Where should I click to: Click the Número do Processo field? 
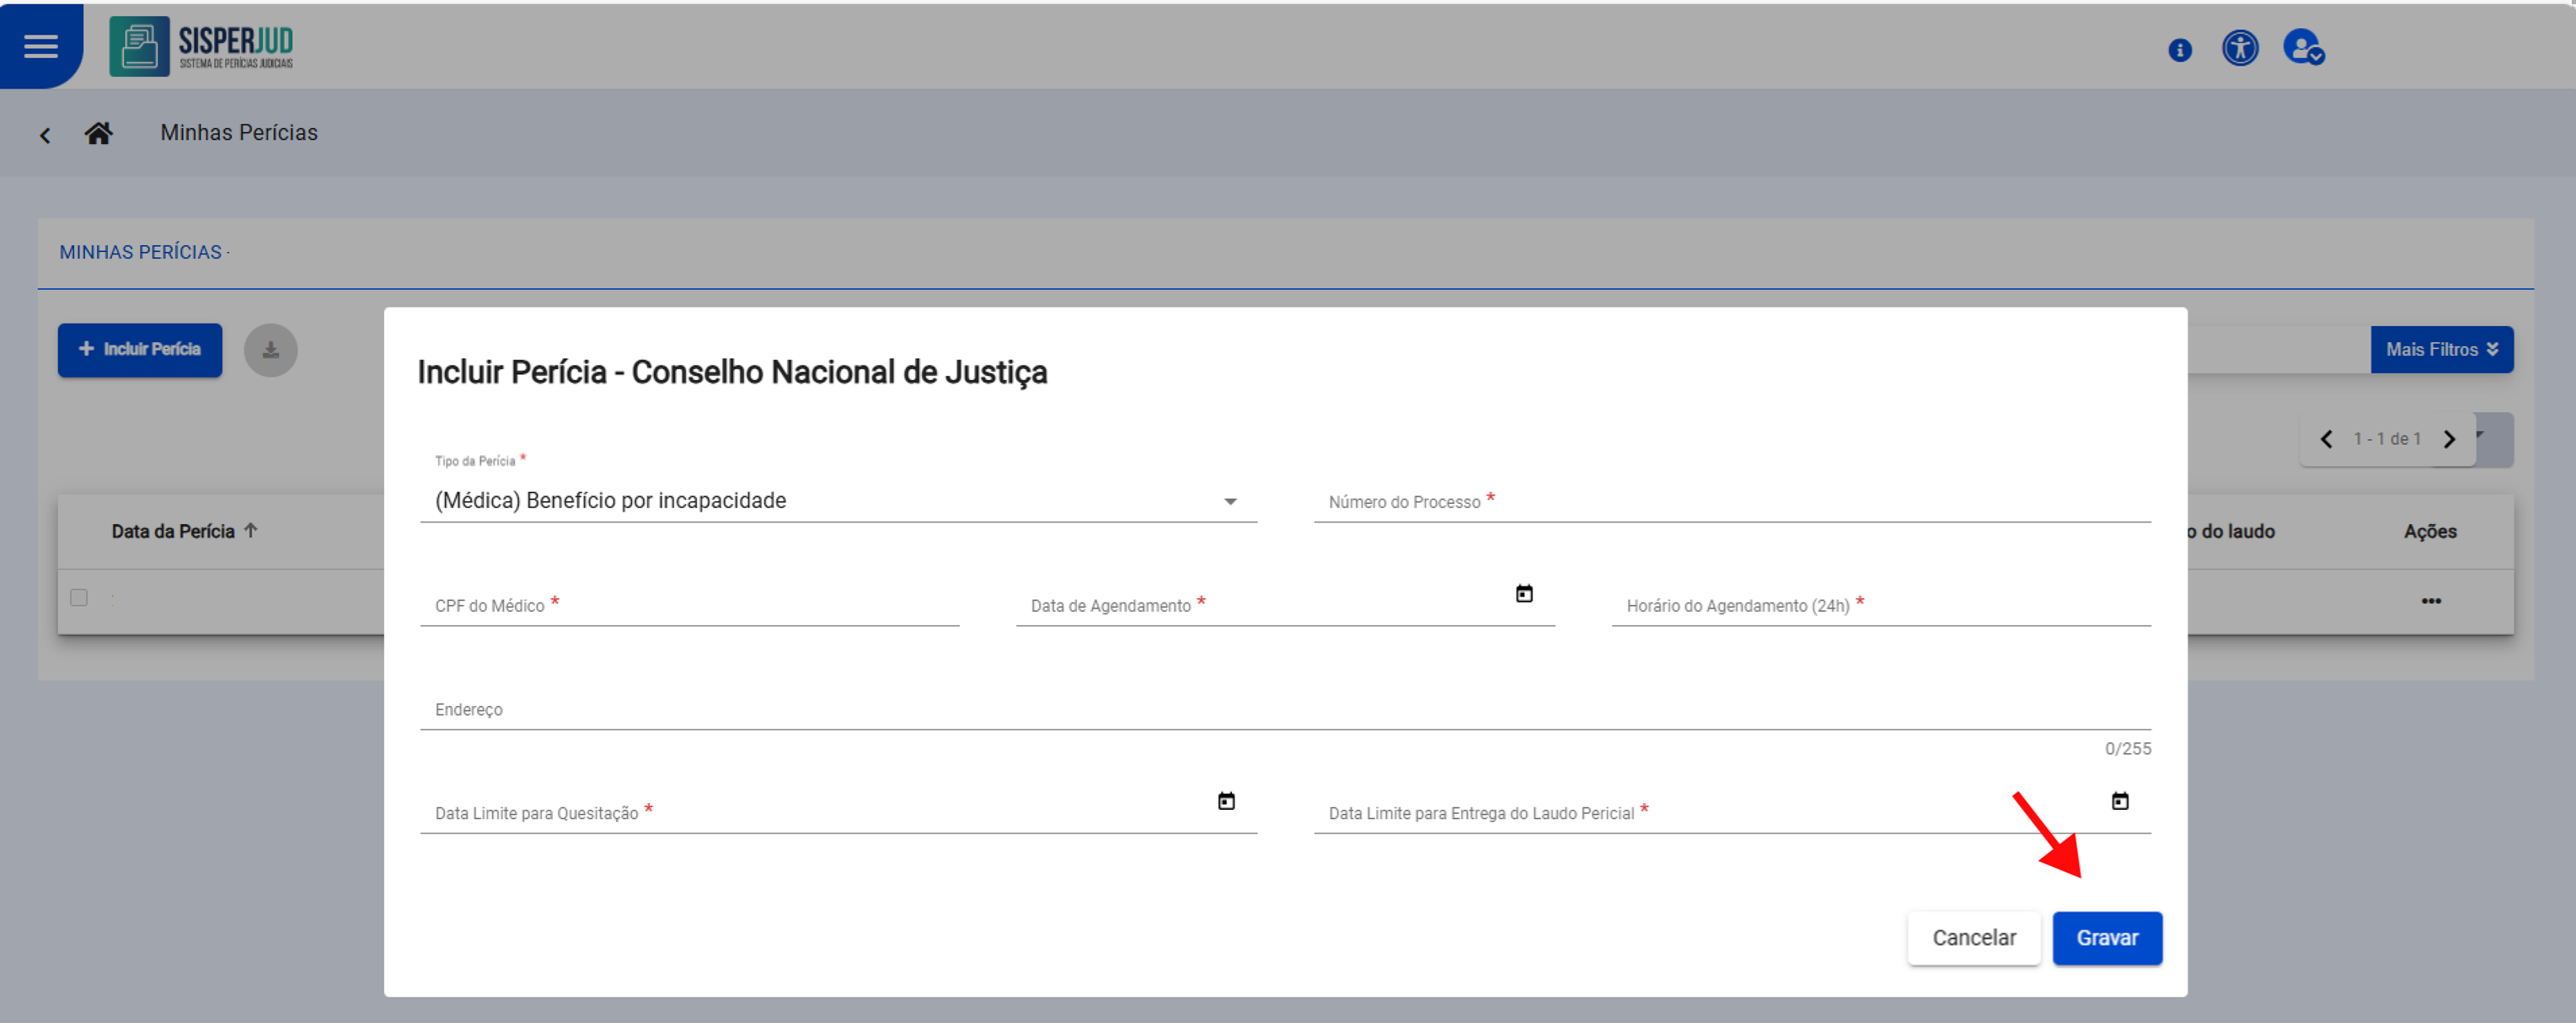pos(1730,502)
